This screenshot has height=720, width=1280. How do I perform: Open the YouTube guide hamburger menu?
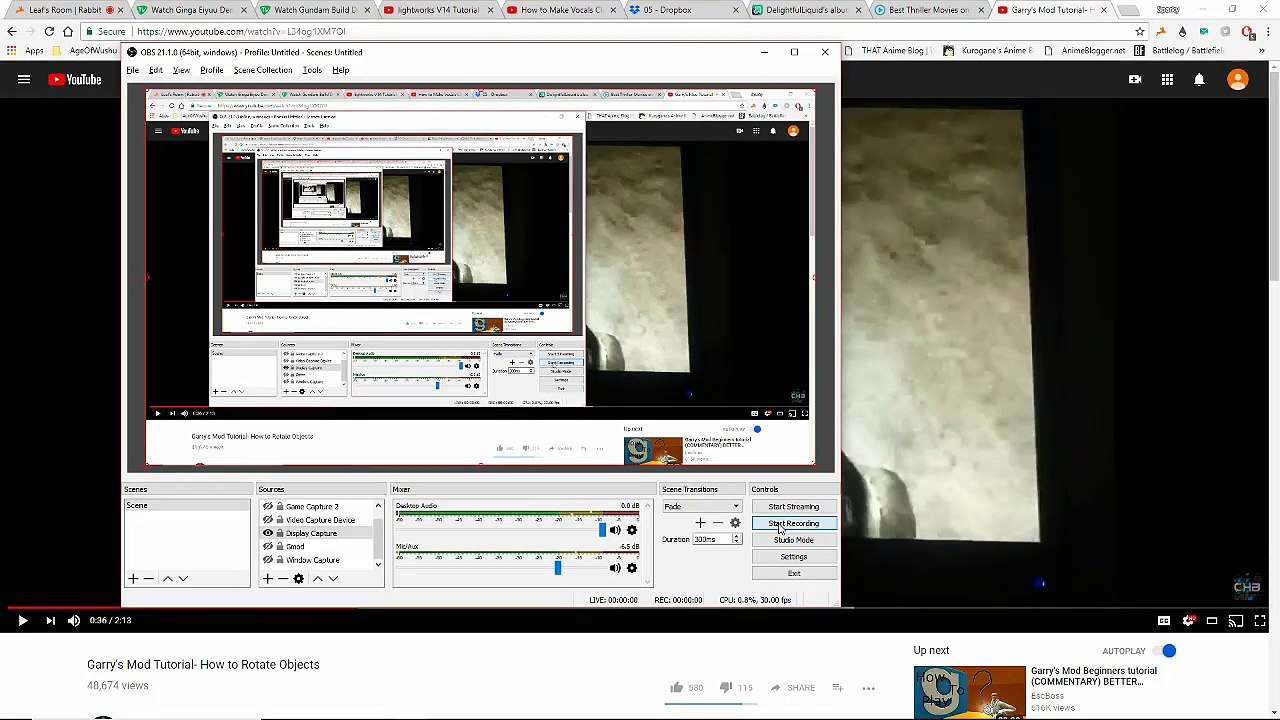pyautogui.click(x=24, y=80)
